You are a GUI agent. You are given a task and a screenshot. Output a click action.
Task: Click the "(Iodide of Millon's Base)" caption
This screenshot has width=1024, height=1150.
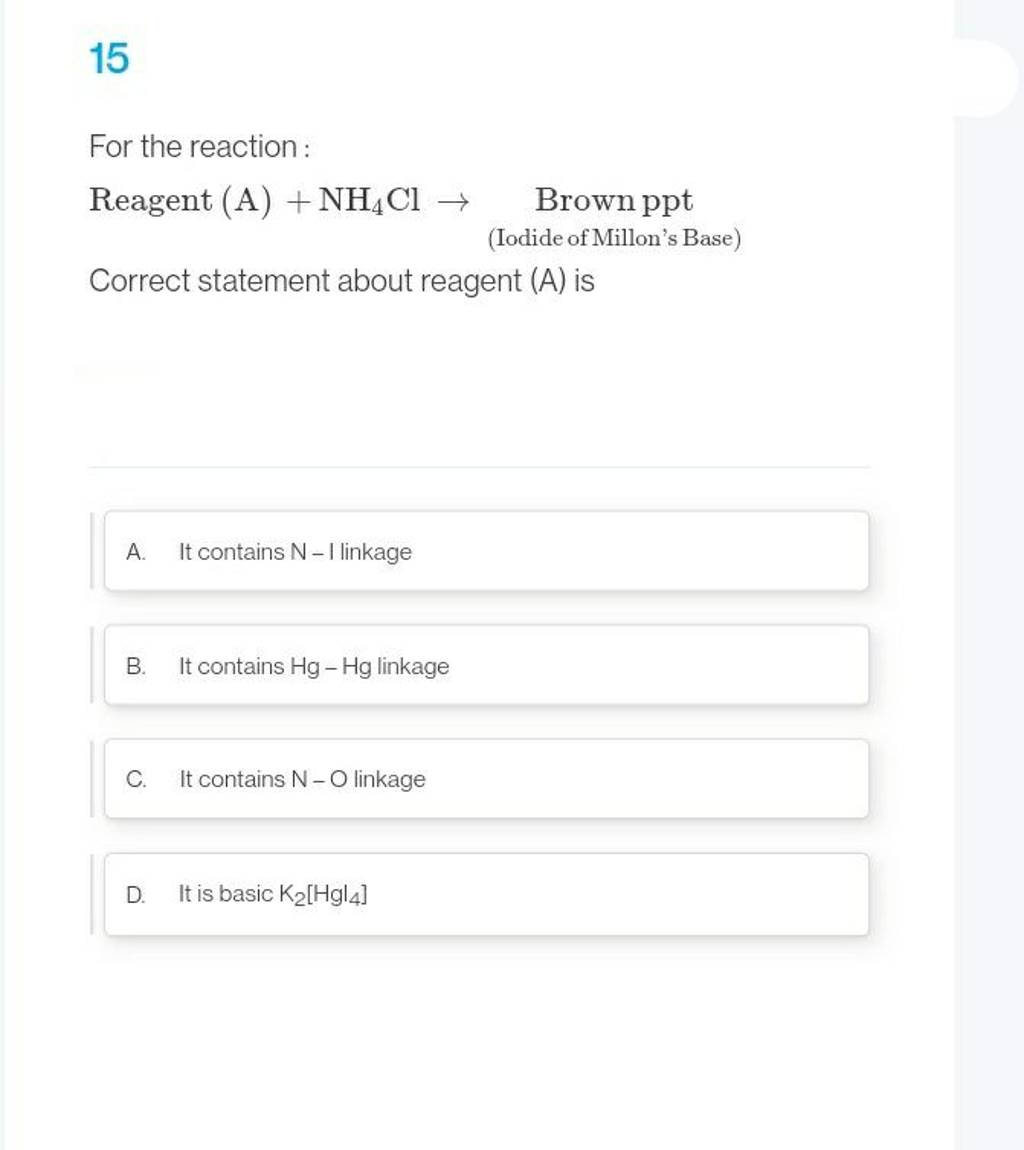(613, 238)
